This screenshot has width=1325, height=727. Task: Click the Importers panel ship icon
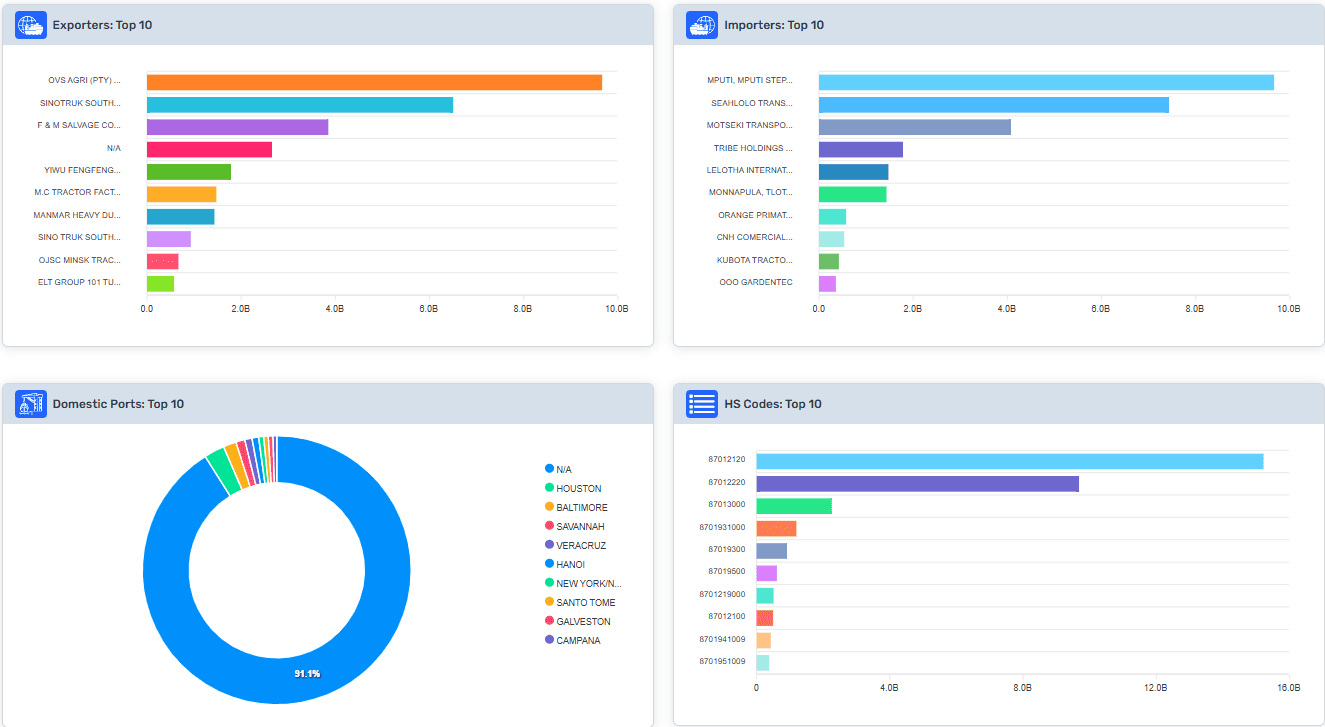(x=702, y=25)
